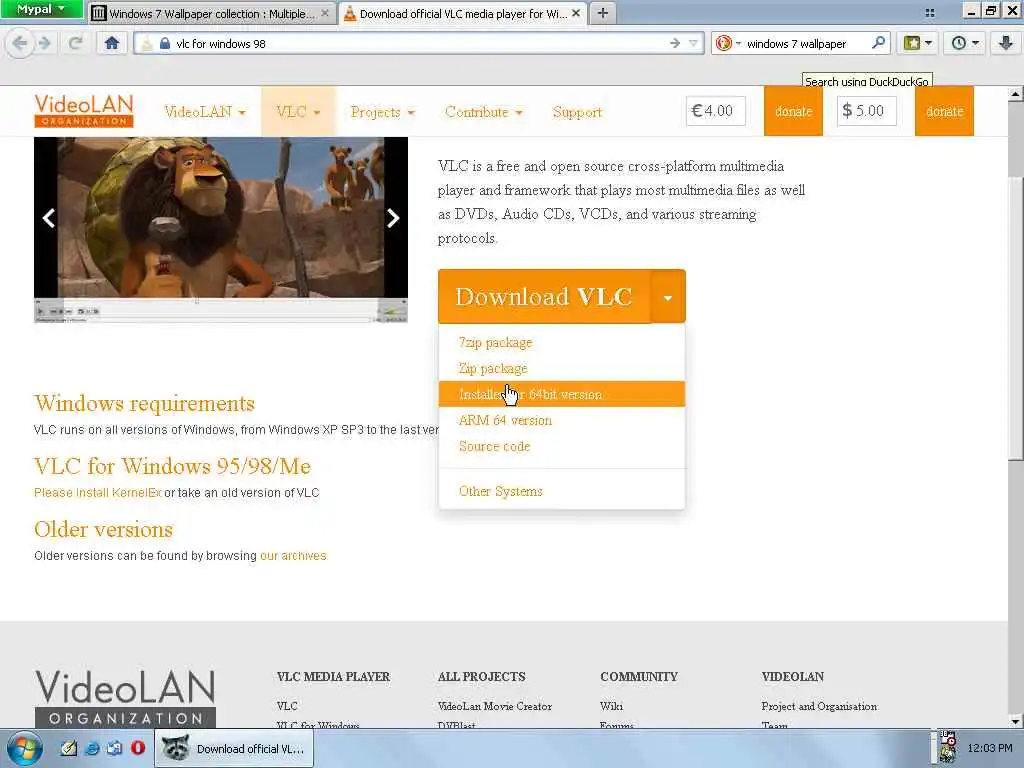1024x768 pixels.
Task: Select Source code from download menu
Action: click(x=494, y=447)
